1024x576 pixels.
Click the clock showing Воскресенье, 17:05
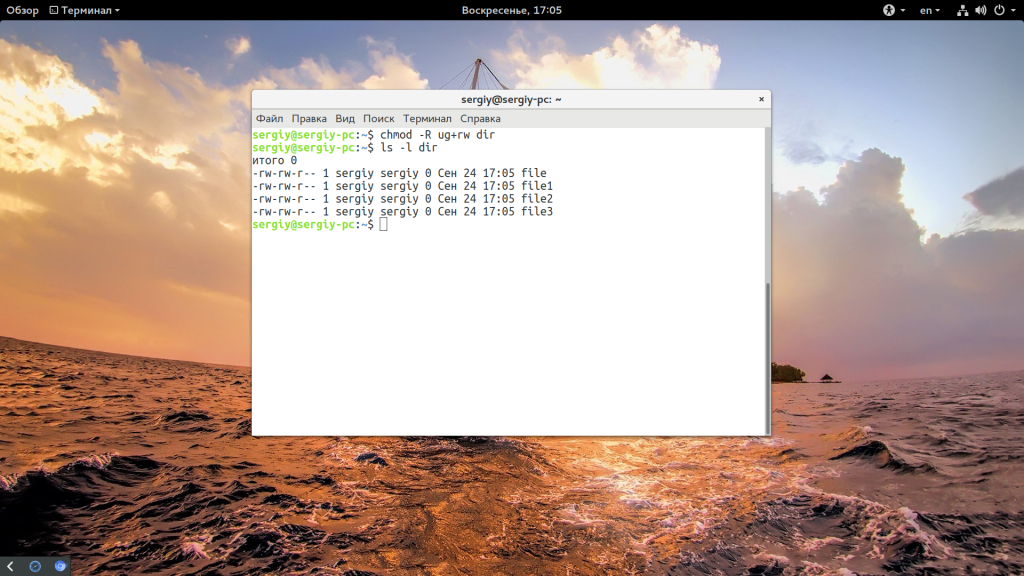coord(511,10)
